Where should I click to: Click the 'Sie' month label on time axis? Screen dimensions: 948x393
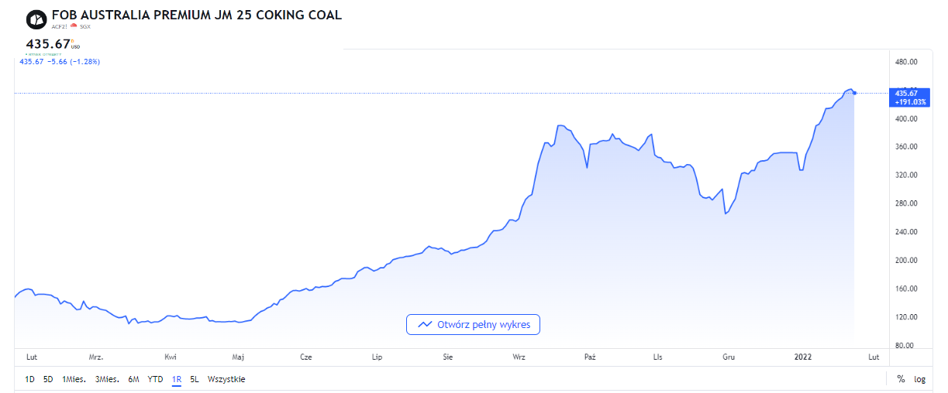click(x=447, y=357)
